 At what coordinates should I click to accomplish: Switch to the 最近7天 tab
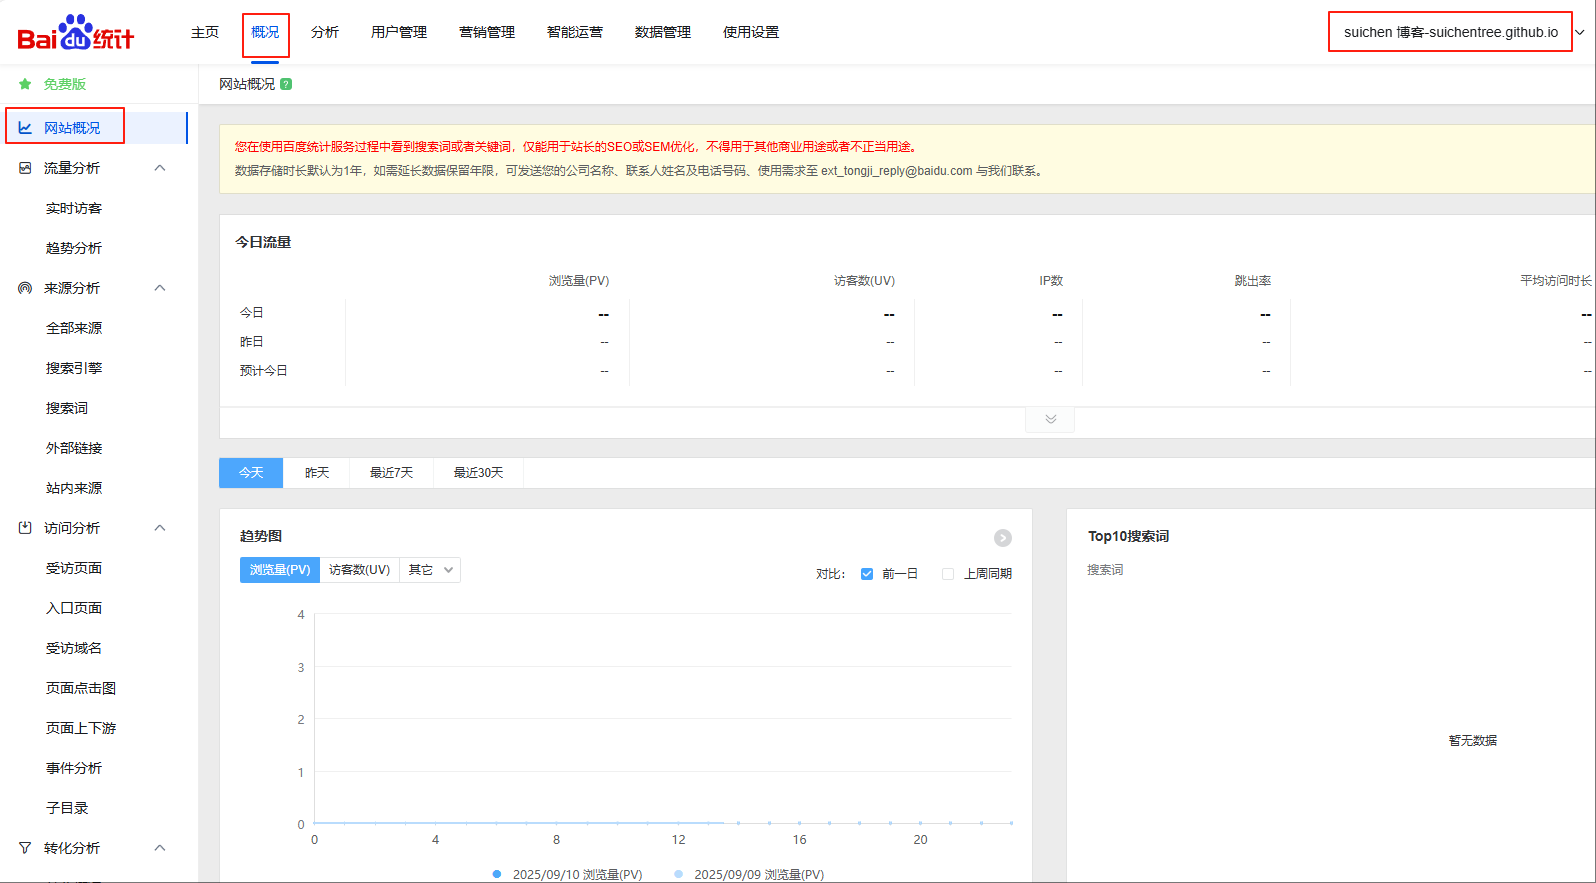[x=391, y=473]
